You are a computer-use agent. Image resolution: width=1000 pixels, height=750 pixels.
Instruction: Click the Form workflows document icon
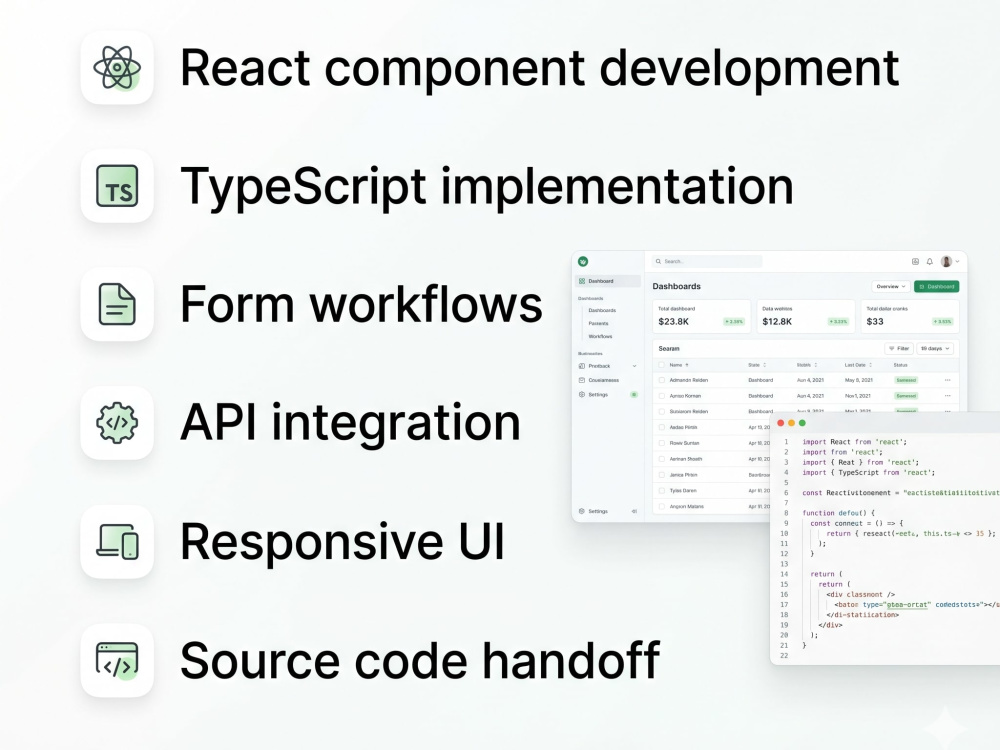pyautogui.click(x=117, y=304)
